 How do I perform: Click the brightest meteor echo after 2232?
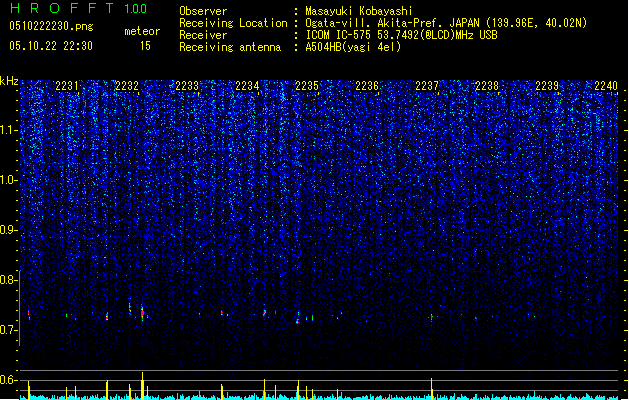tap(142, 313)
